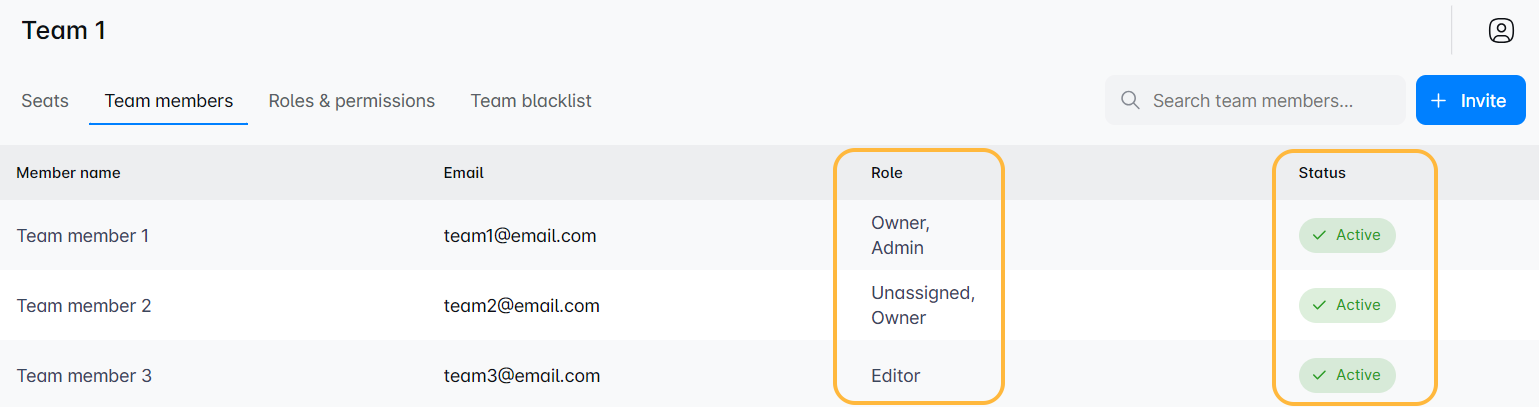Open the user profile icon
1539x407 pixels.
point(1501,31)
